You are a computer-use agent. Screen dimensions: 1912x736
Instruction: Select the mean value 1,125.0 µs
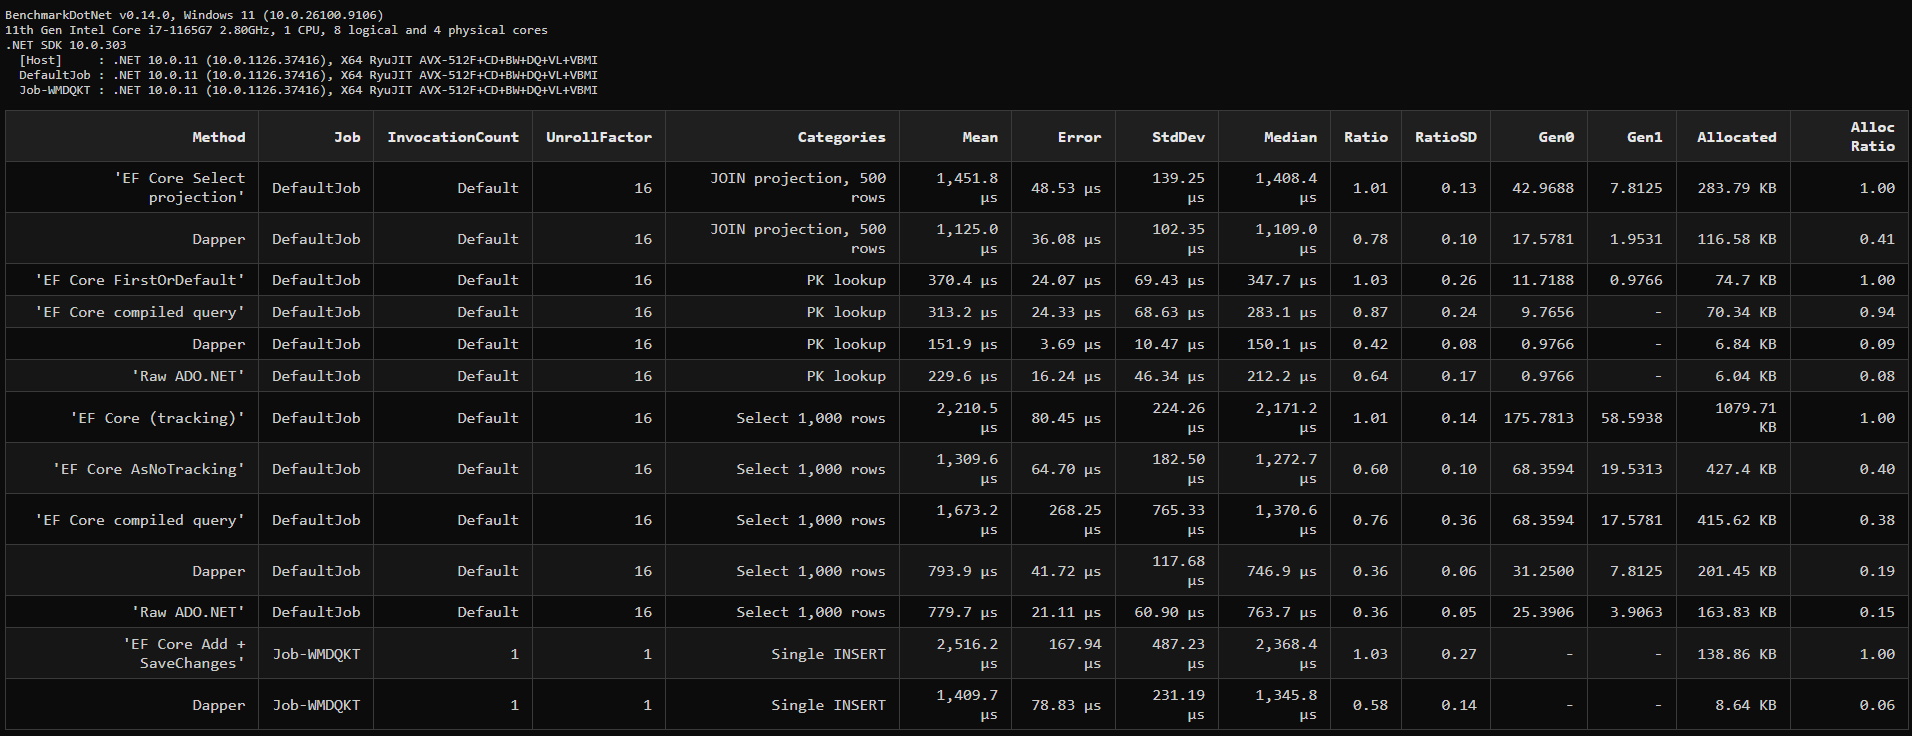[967, 239]
